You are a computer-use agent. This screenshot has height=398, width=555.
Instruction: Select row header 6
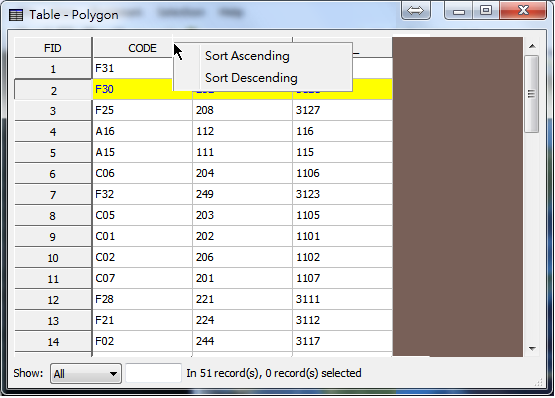pos(53,174)
